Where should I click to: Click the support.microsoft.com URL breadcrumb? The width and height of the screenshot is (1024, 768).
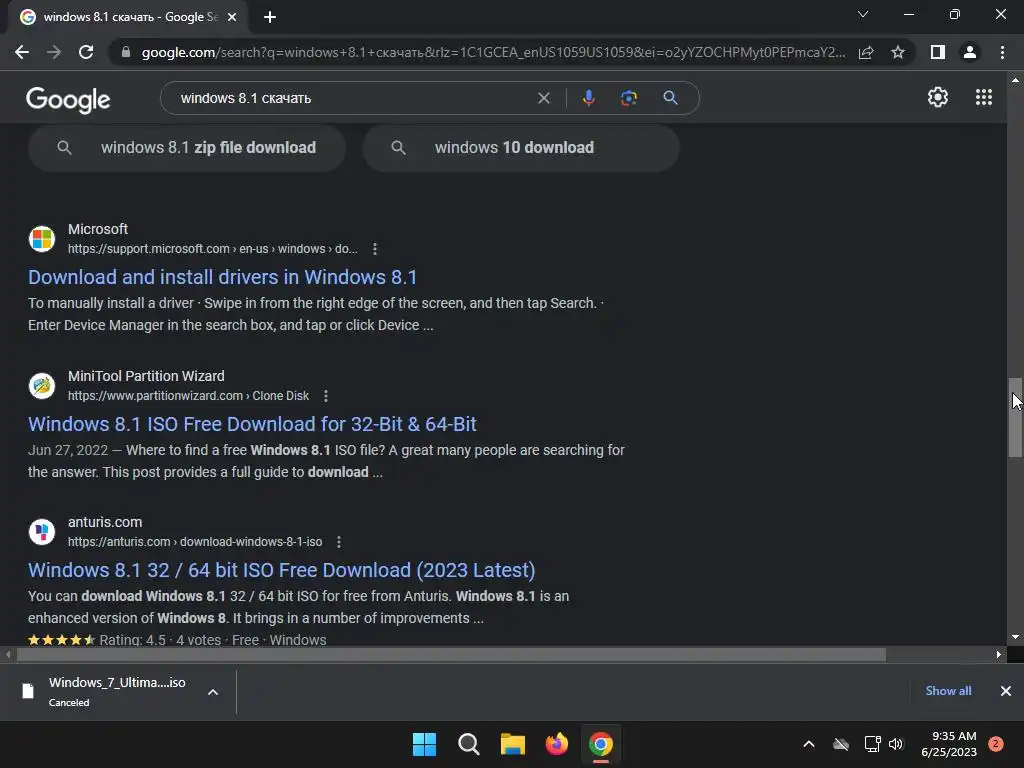coord(213,249)
